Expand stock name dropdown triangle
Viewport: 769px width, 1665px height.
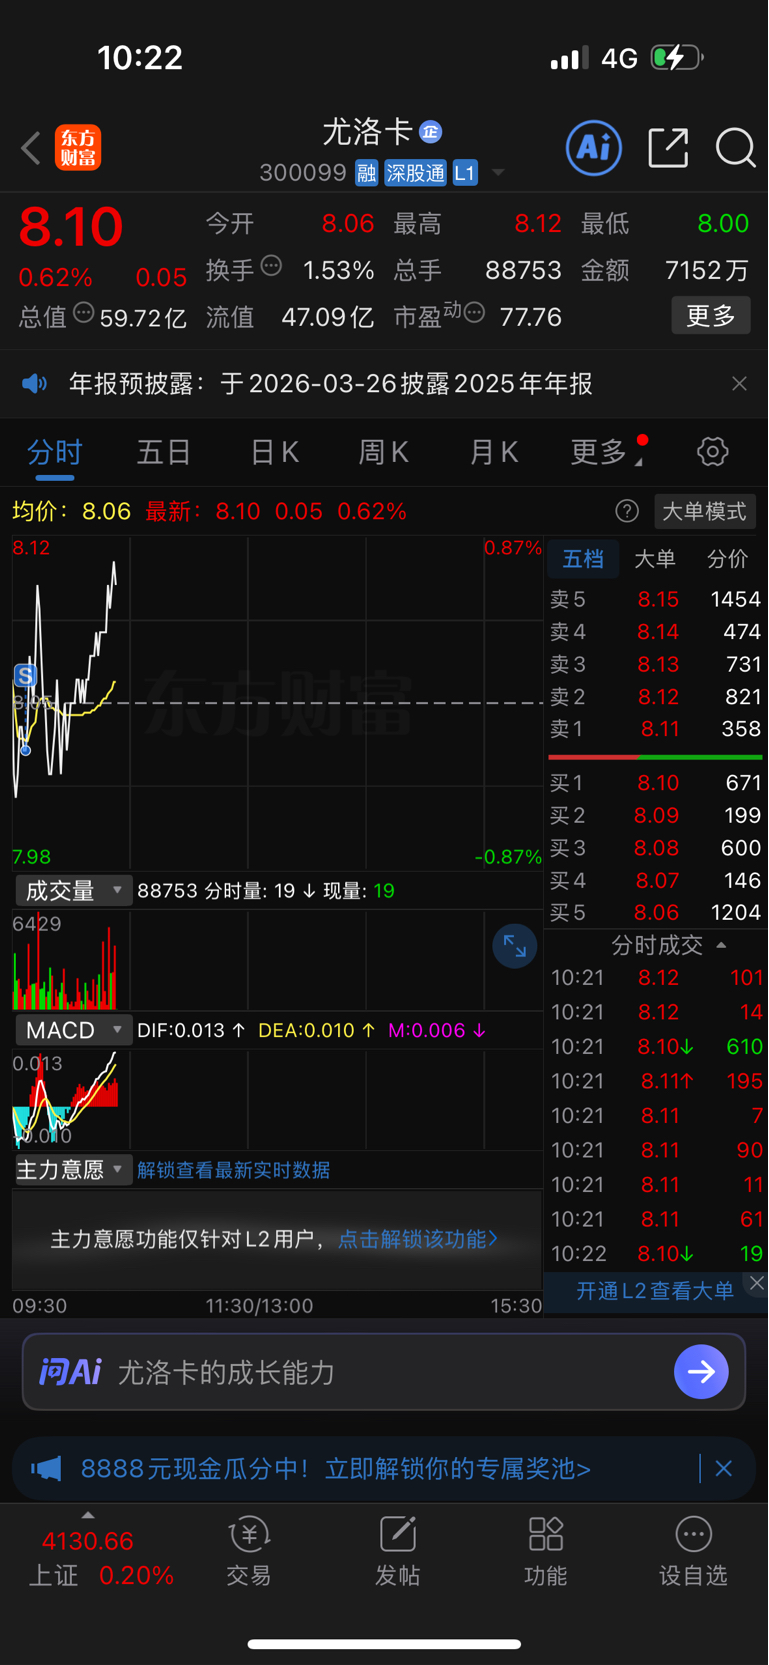pyautogui.click(x=497, y=173)
